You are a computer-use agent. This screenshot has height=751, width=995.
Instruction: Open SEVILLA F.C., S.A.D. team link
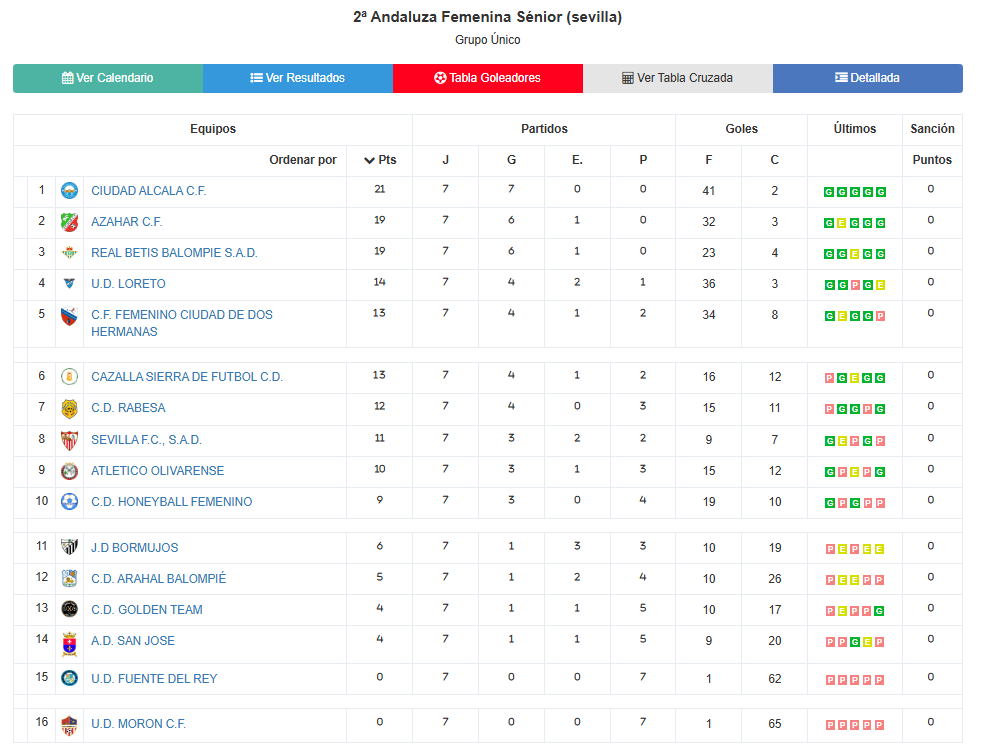(146, 440)
